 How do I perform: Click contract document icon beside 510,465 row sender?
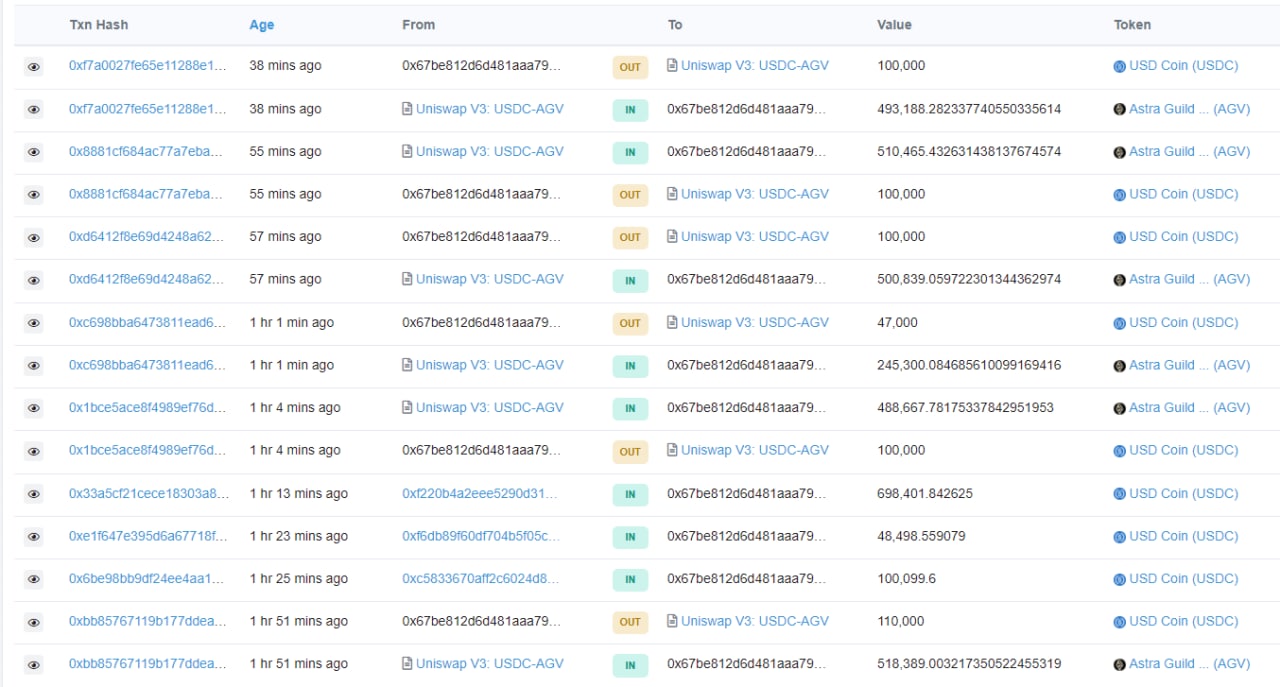pos(407,151)
